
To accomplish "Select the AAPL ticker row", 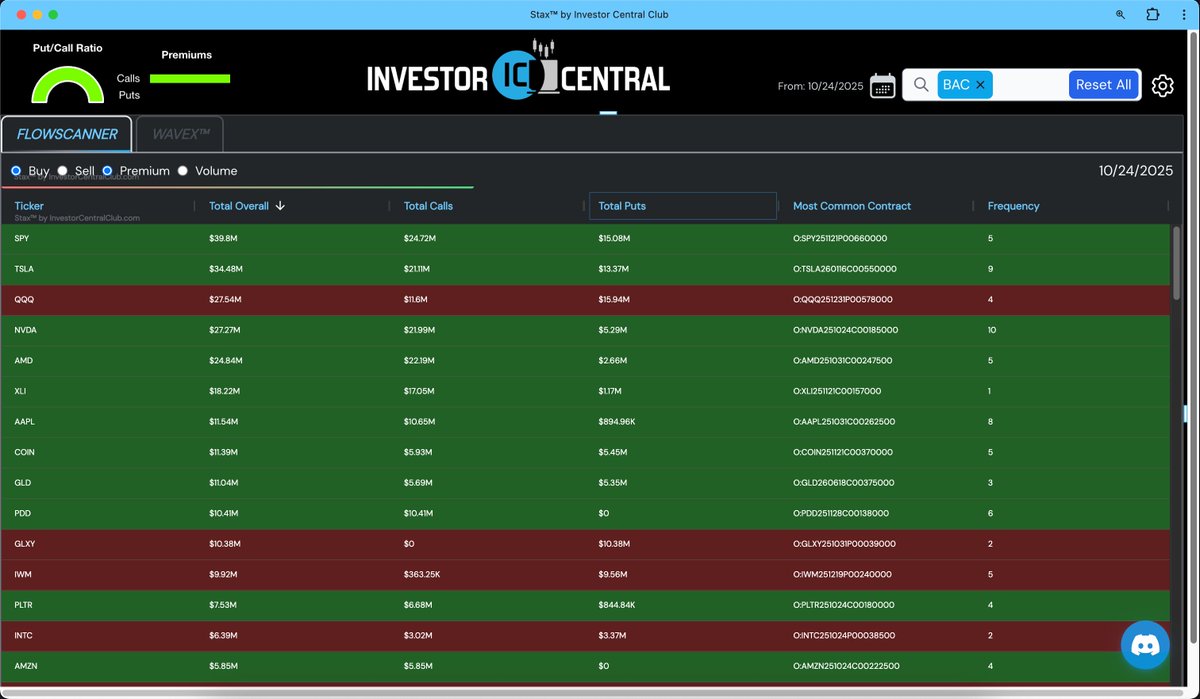I will point(585,422).
